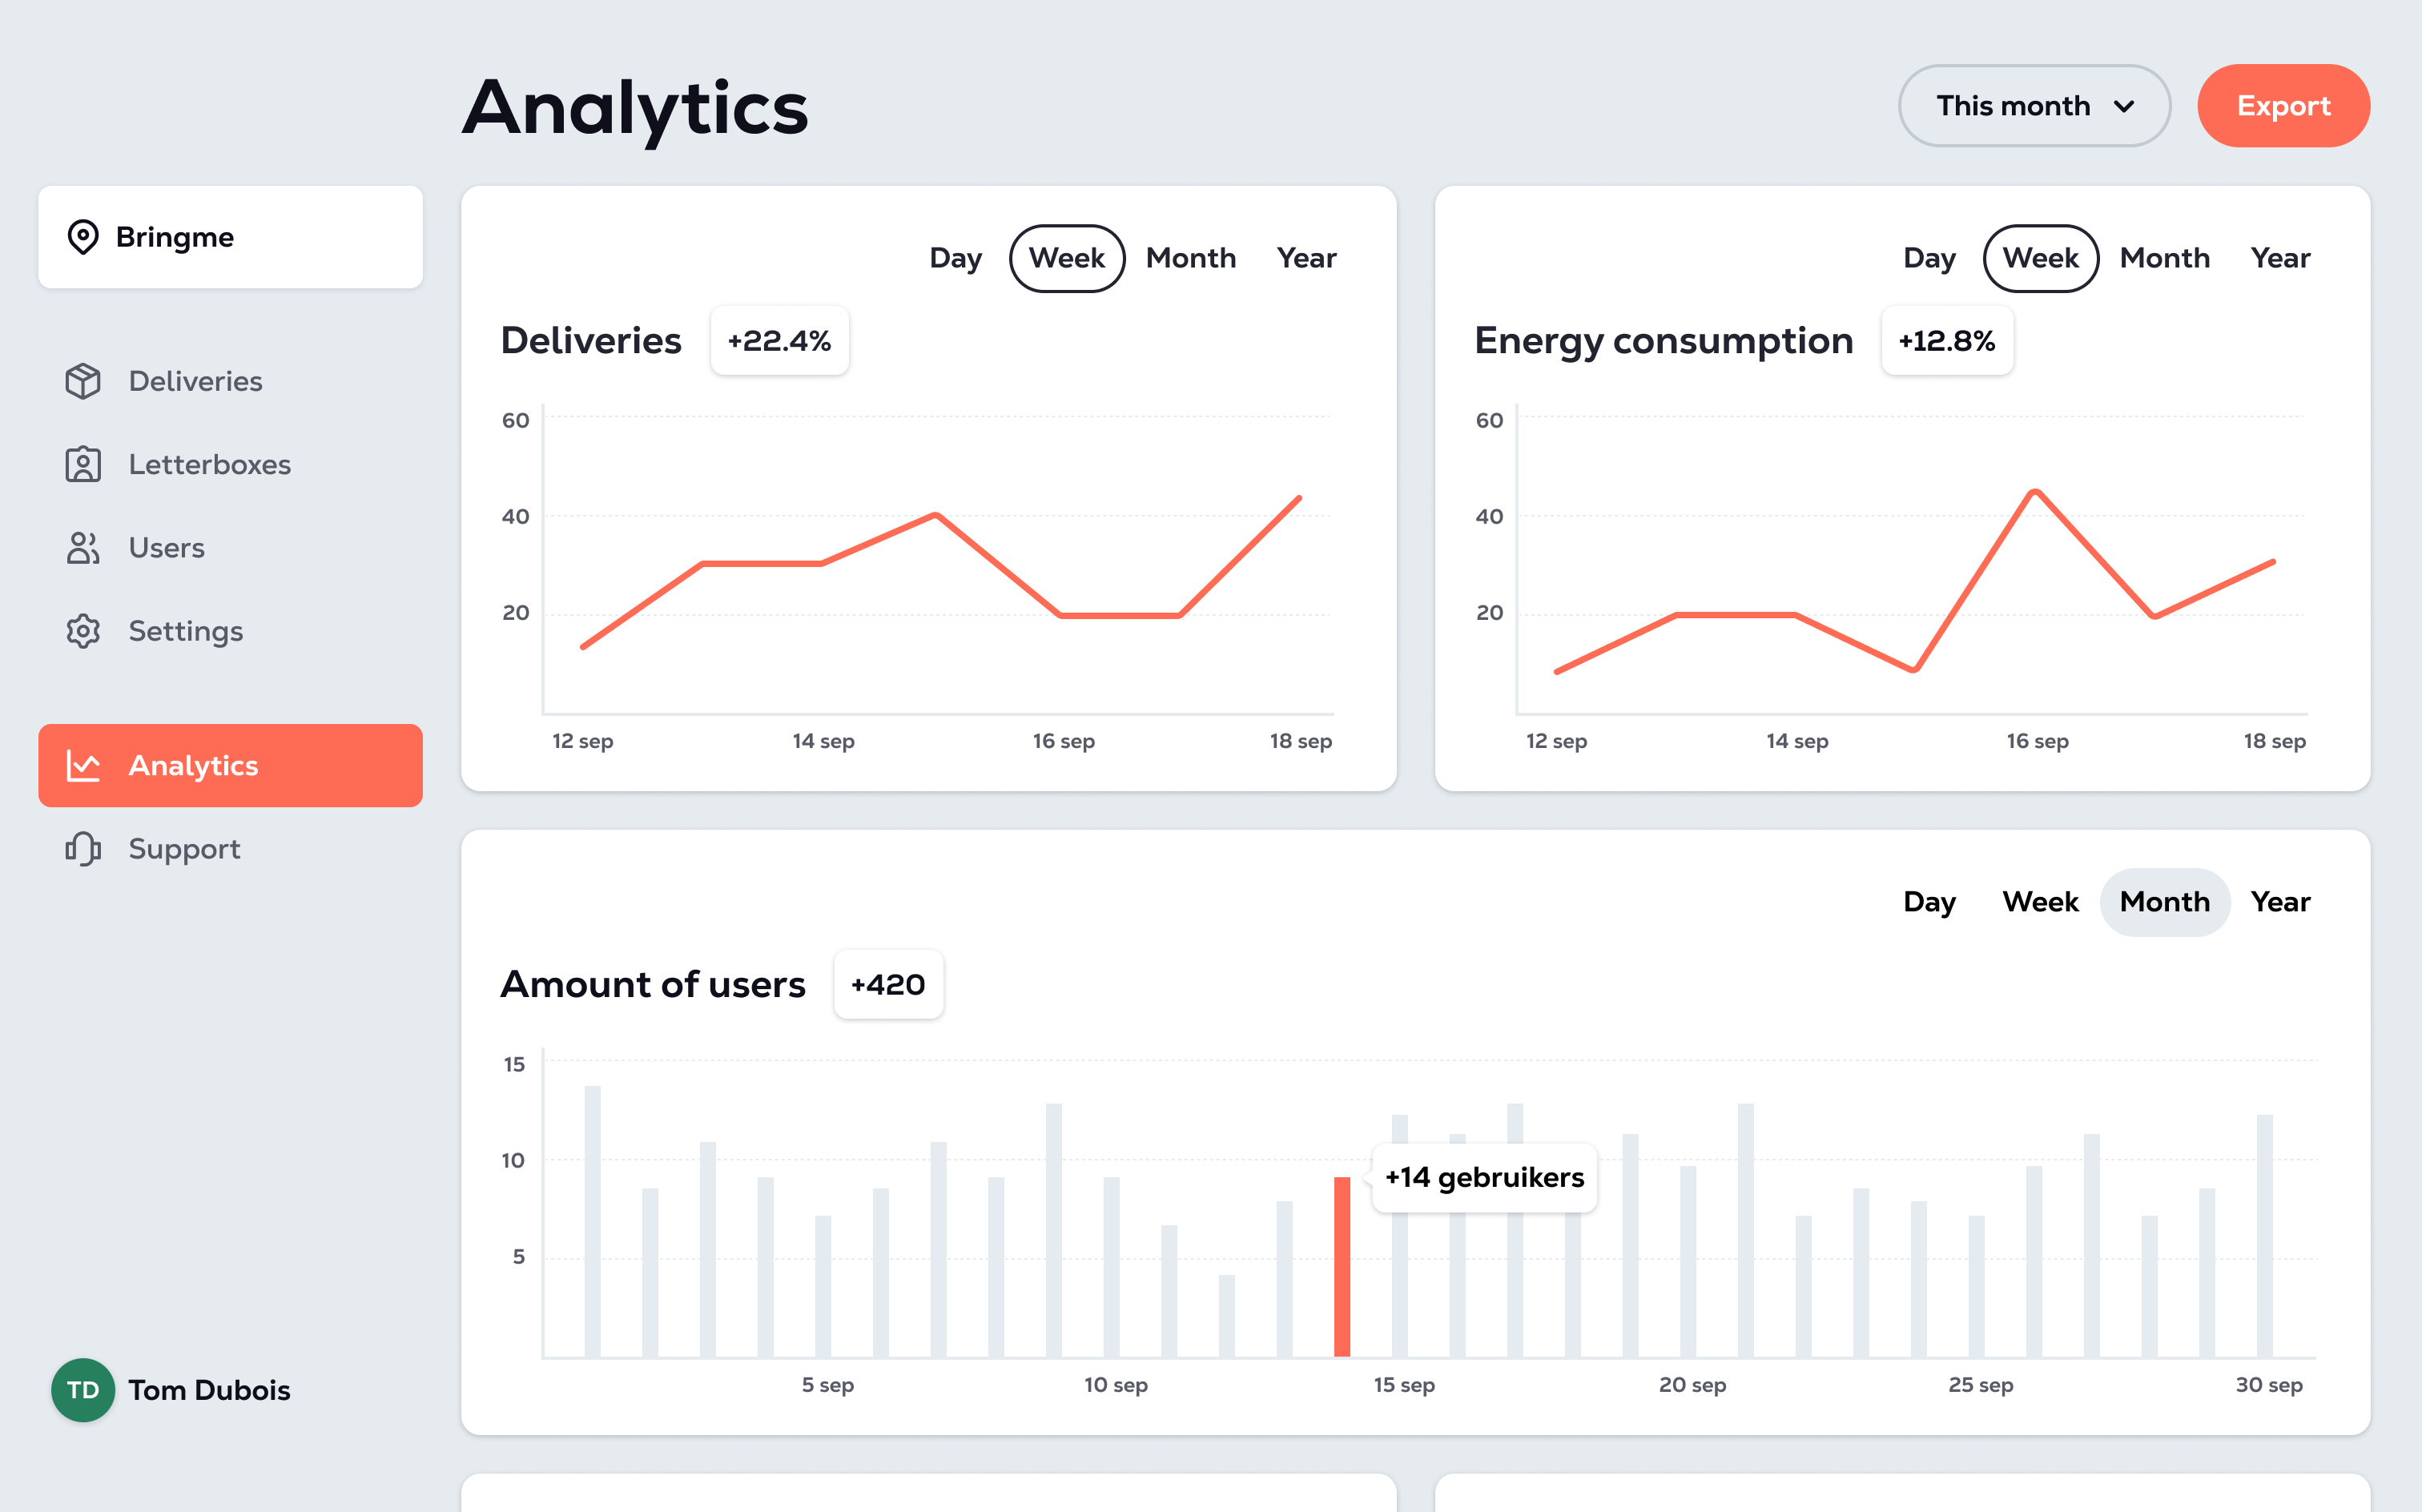
Task: Click the 10 sep axis label
Action: click(x=1115, y=1385)
